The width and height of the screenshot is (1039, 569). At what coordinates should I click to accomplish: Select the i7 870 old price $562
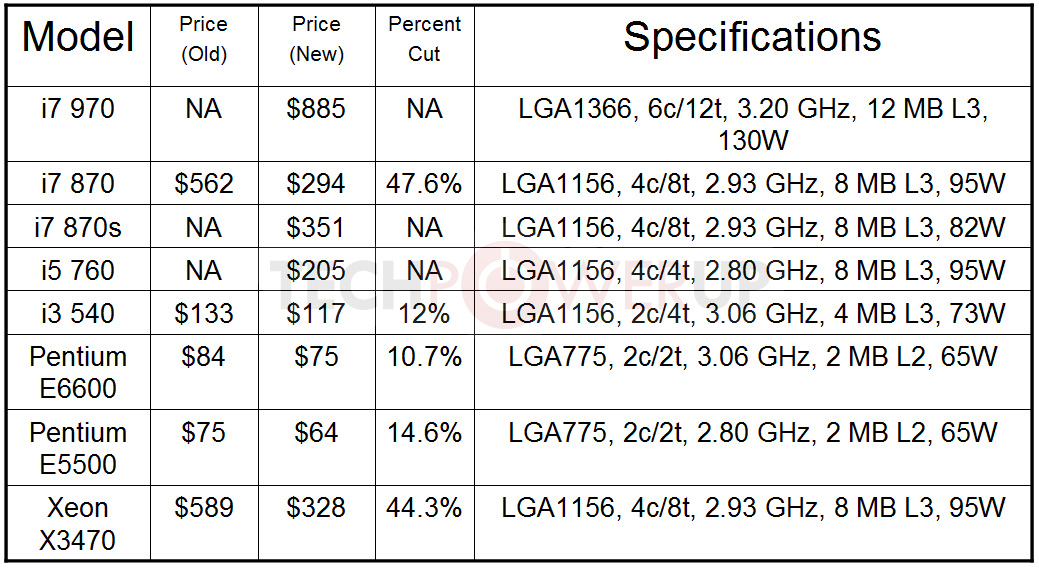(x=204, y=184)
